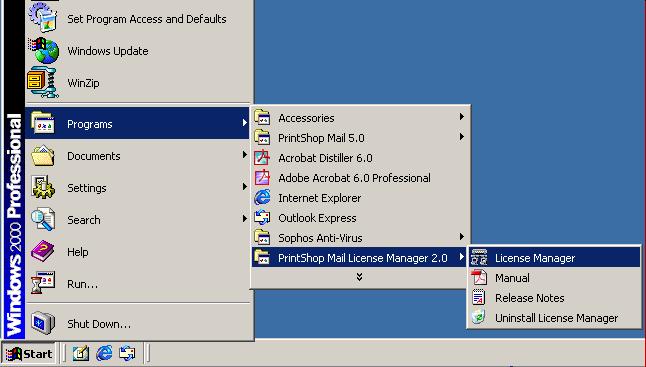This screenshot has width=646, height=367.
Task: Click the PrintShop Mail 5.0 folder icon
Action: [262, 138]
